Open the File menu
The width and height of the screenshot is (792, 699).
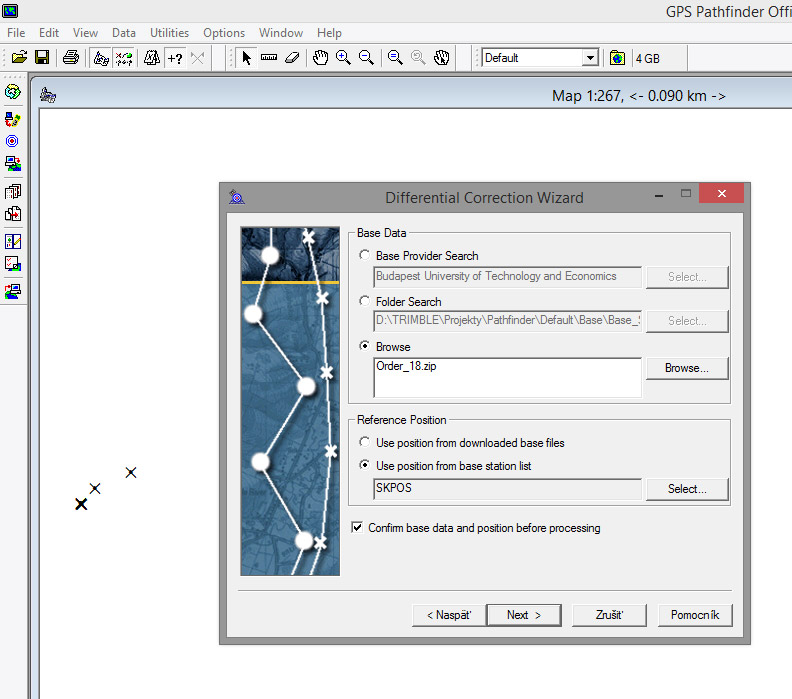pyautogui.click(x=16, y=33)
